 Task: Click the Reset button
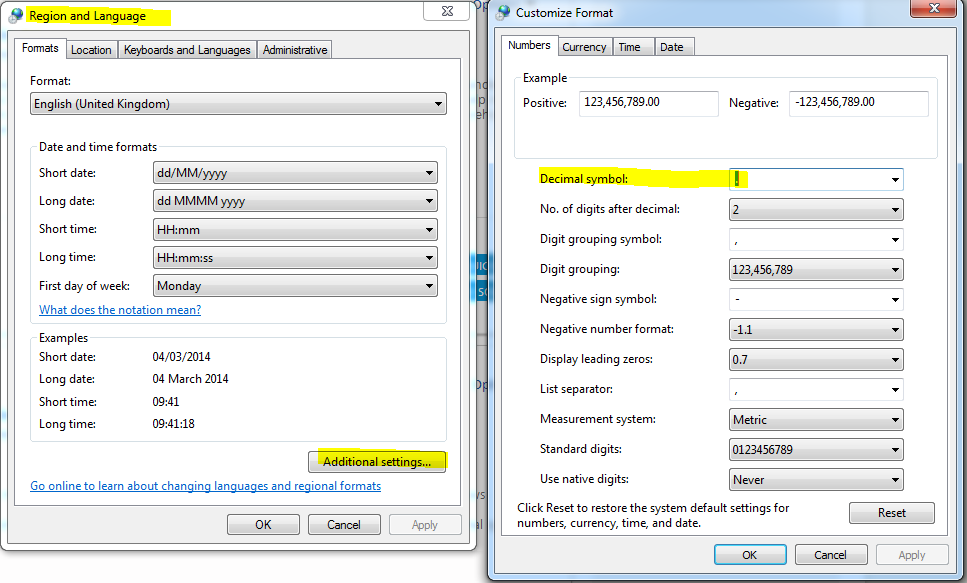point(891,512)
